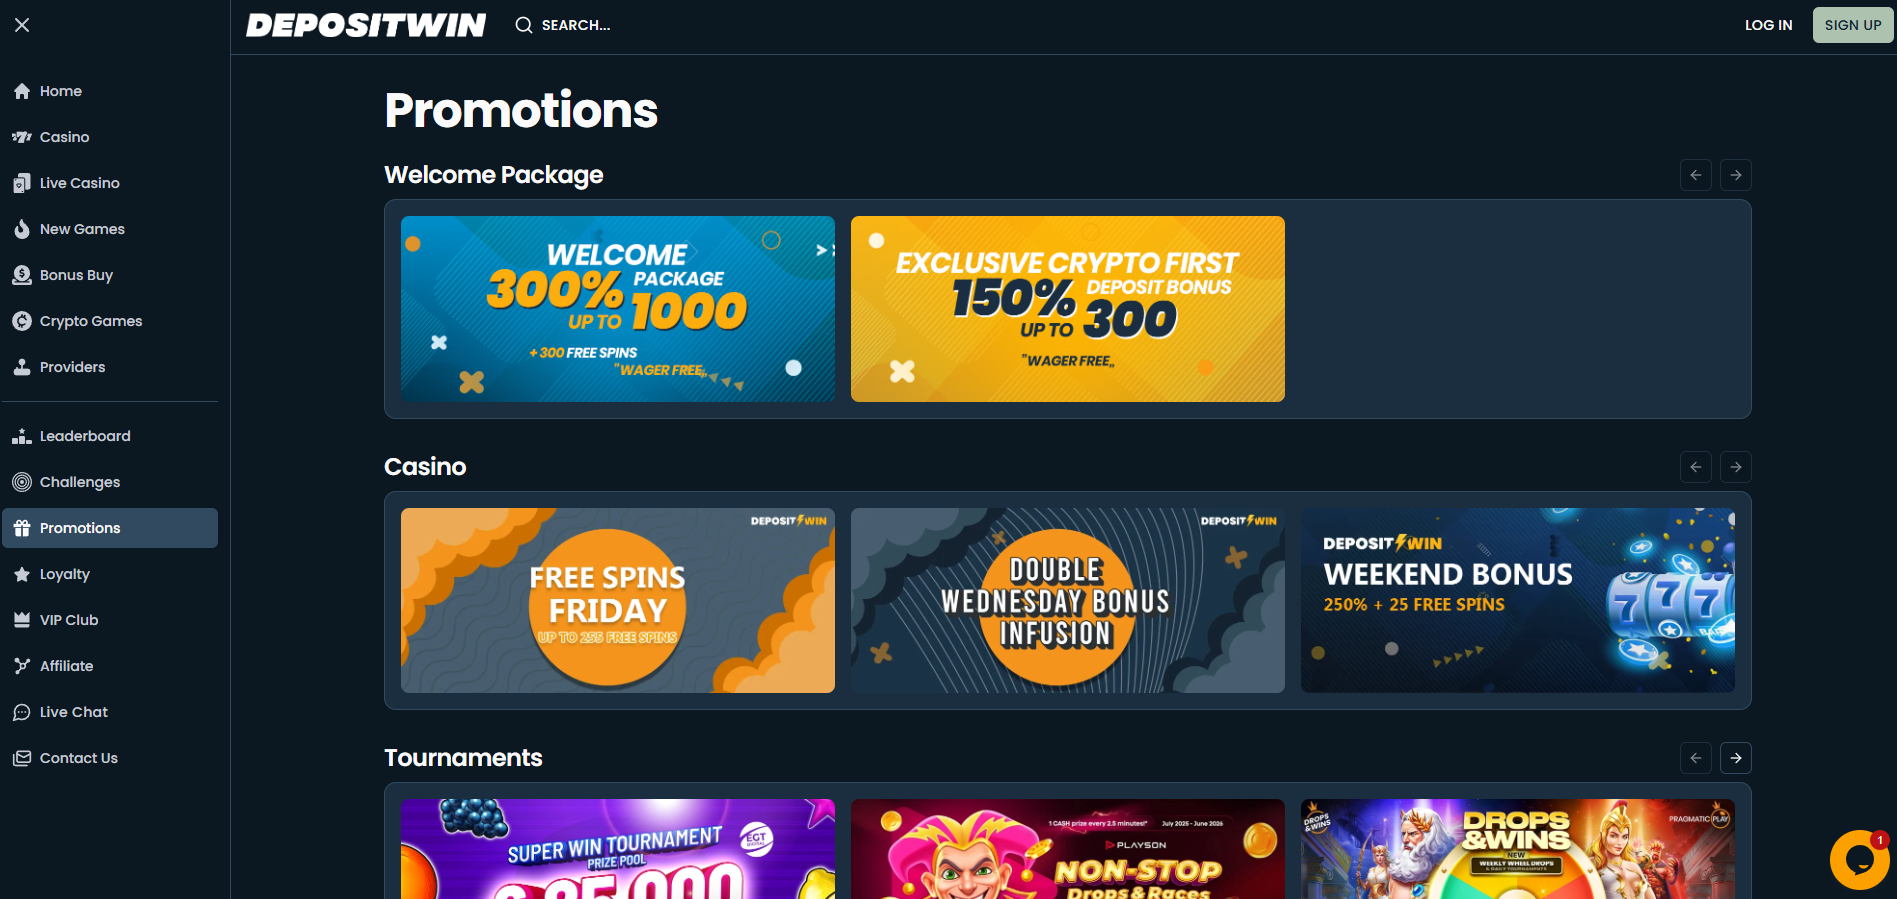The height and width of the screenshot is (899, 1897).
Task: Open Live Casino icon in sidebar
Action: 22,183
